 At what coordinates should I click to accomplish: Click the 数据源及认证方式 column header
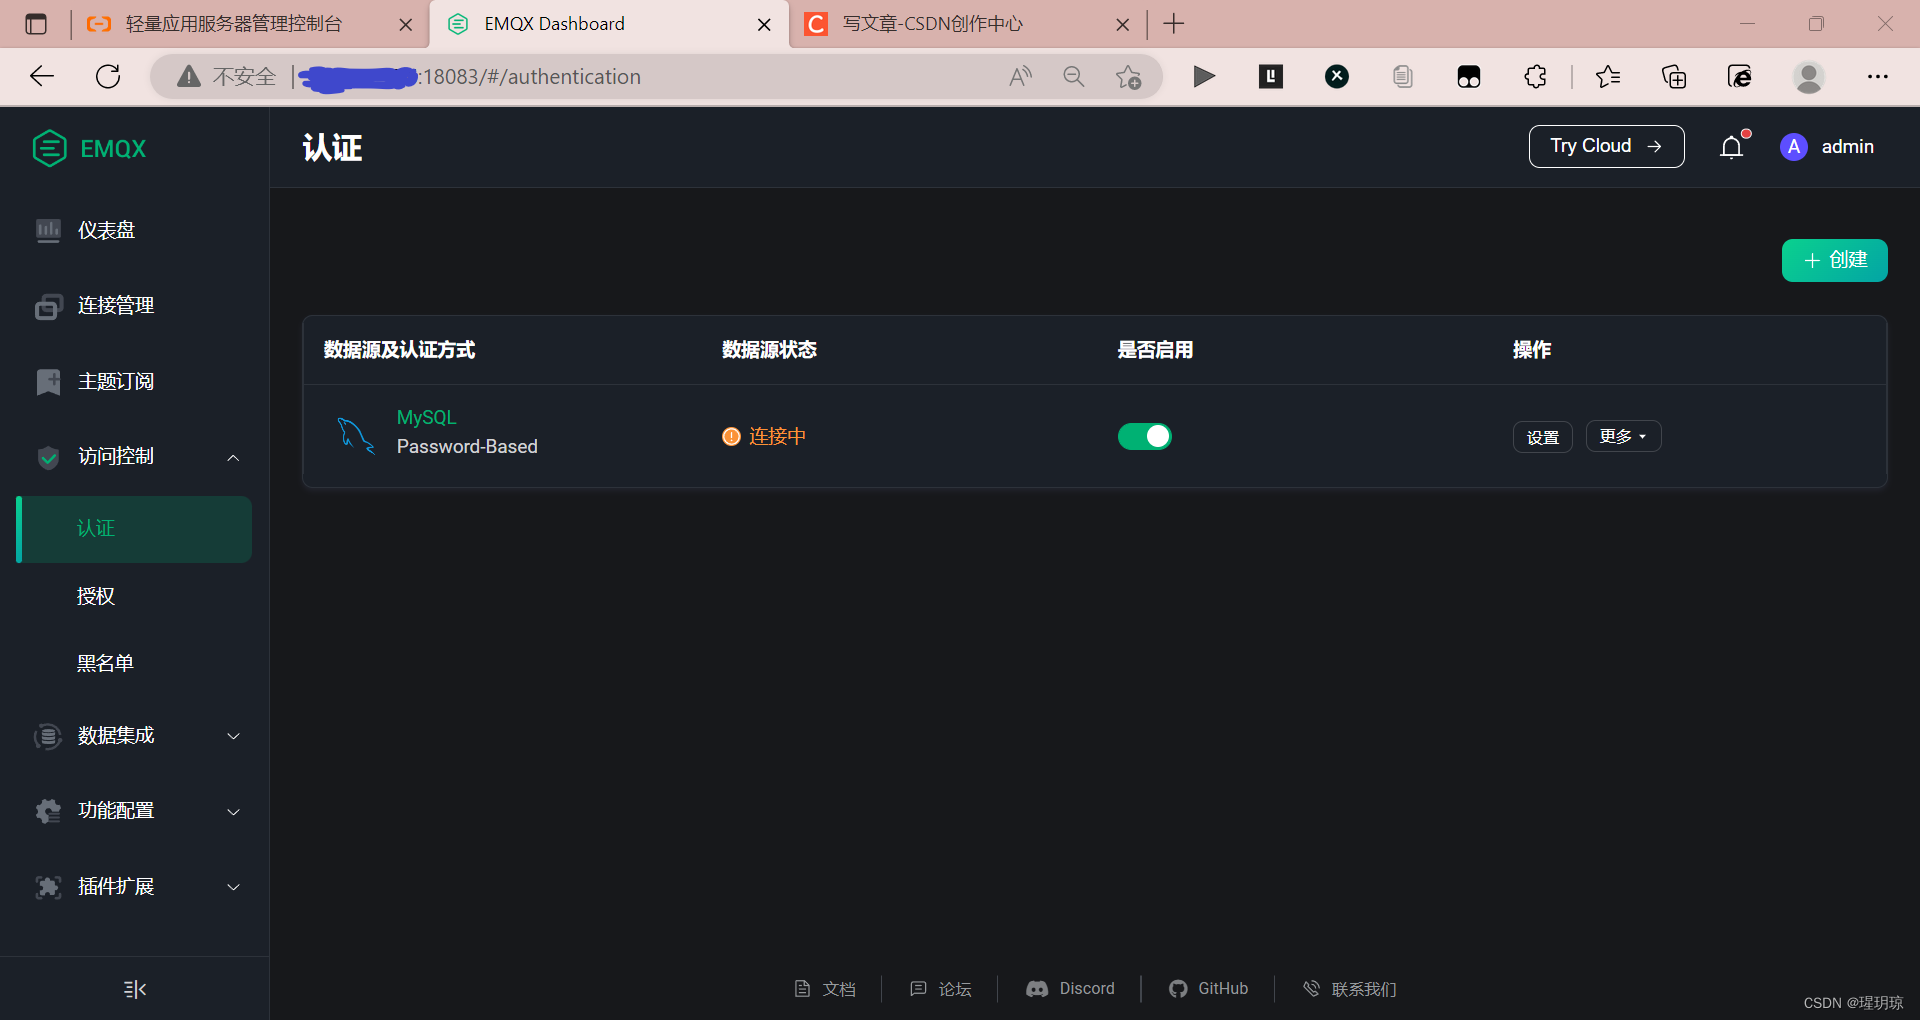point(399,350)
